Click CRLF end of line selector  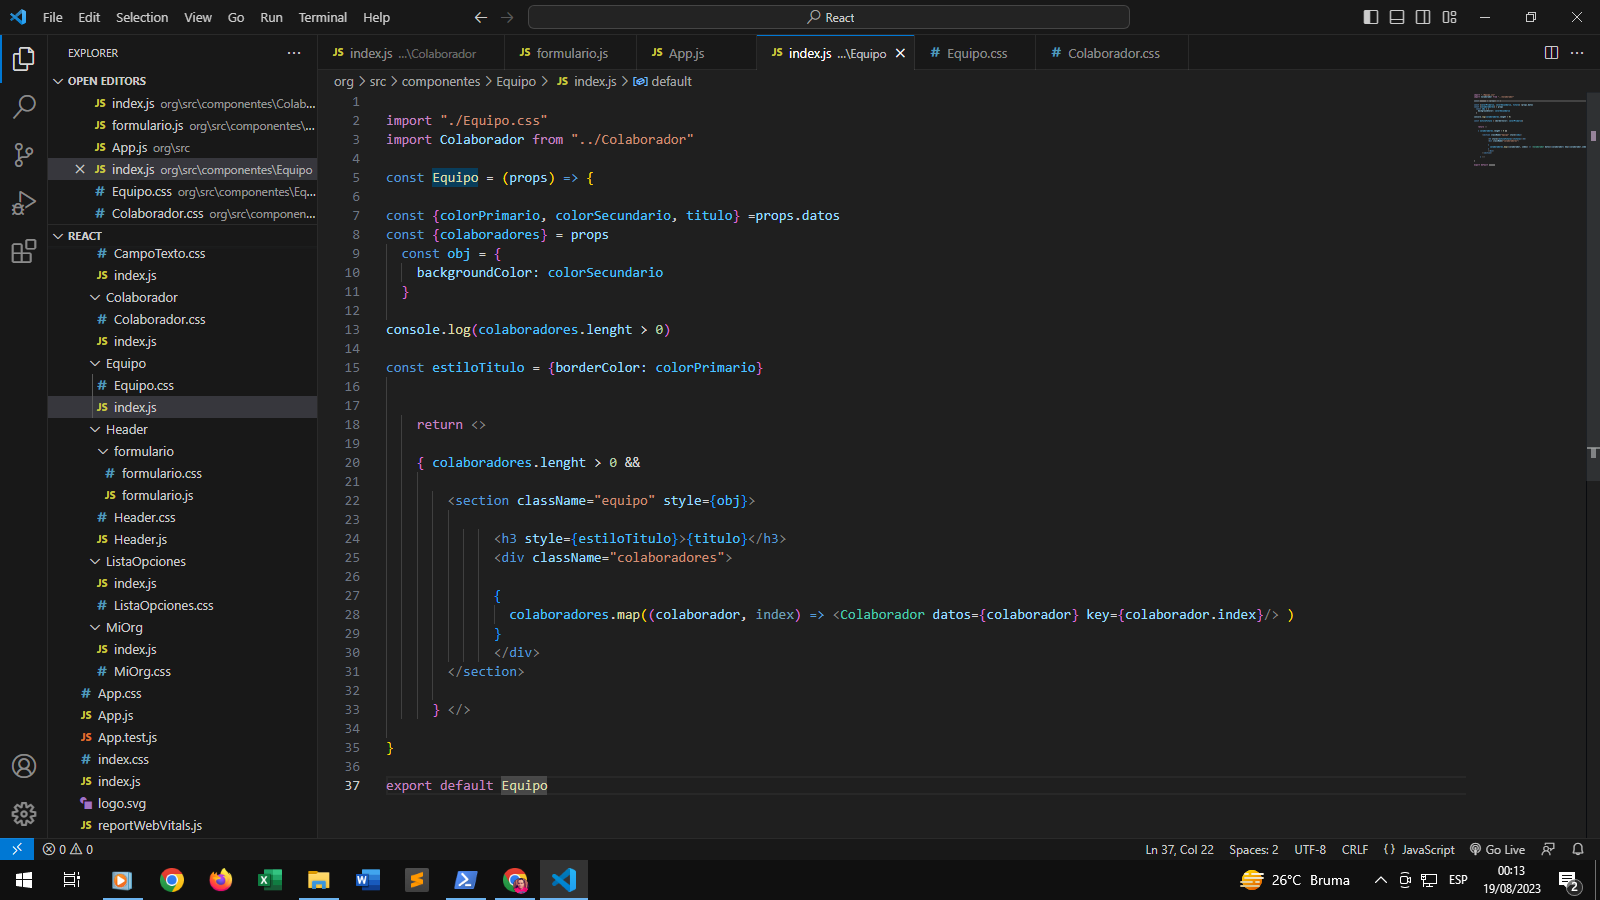(x=1355, y=849)
